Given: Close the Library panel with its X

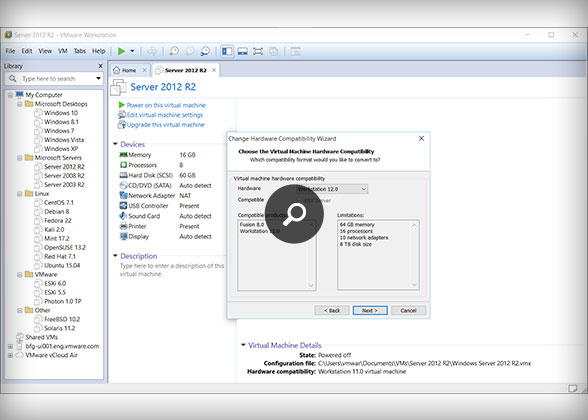Looking at the screenshot, I should point(100,66).
